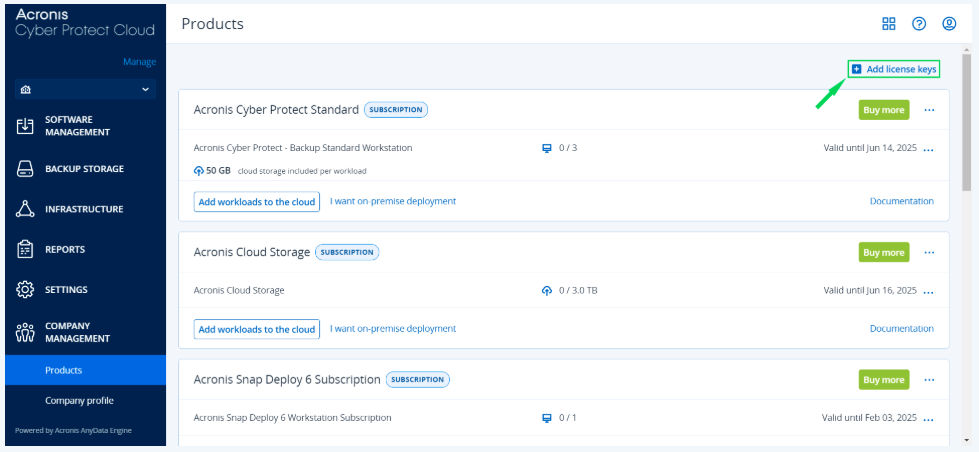Click the Software Management download icon
Image resolution: width=979 pixels, height=452 pixels.
[24, 126]
